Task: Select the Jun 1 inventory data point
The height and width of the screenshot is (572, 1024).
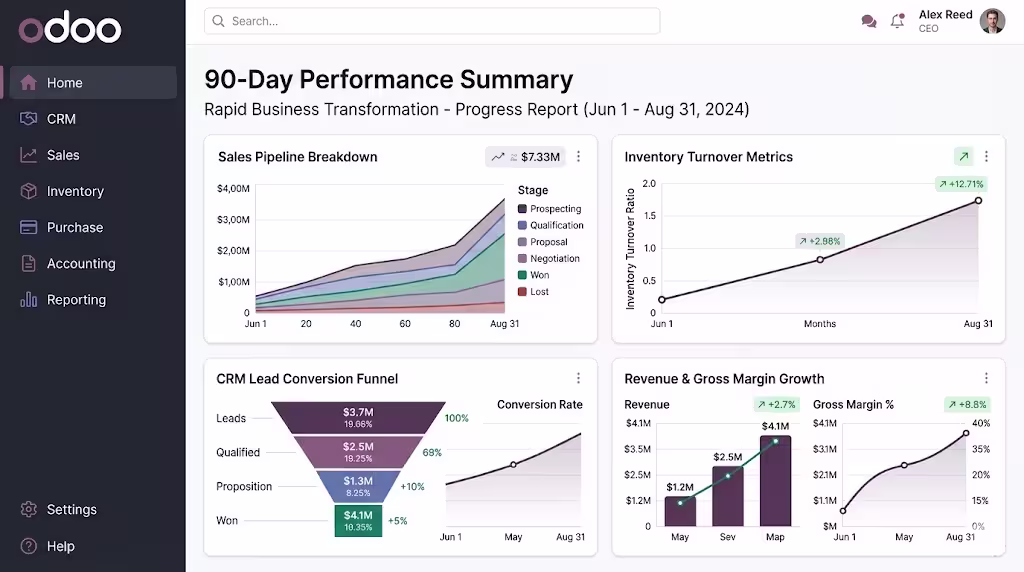Action: (x=662, y=300)
